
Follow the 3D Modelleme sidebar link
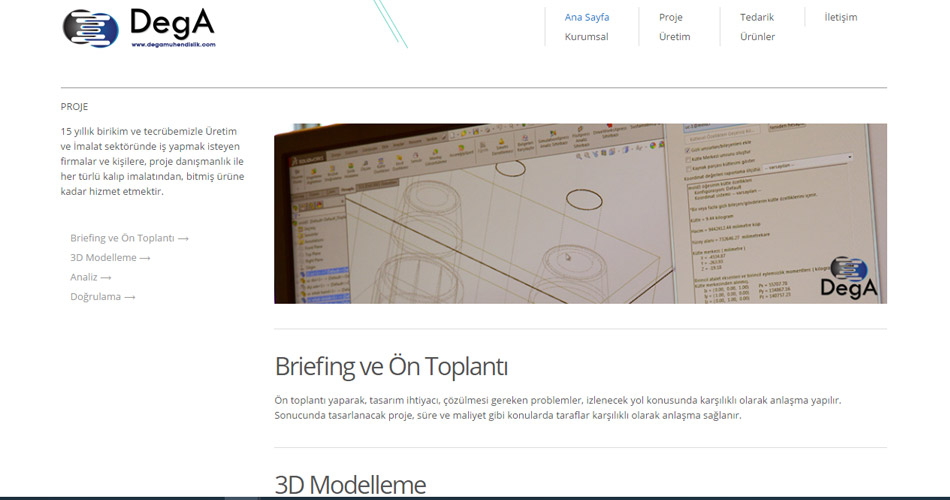[x=110, y=258]
